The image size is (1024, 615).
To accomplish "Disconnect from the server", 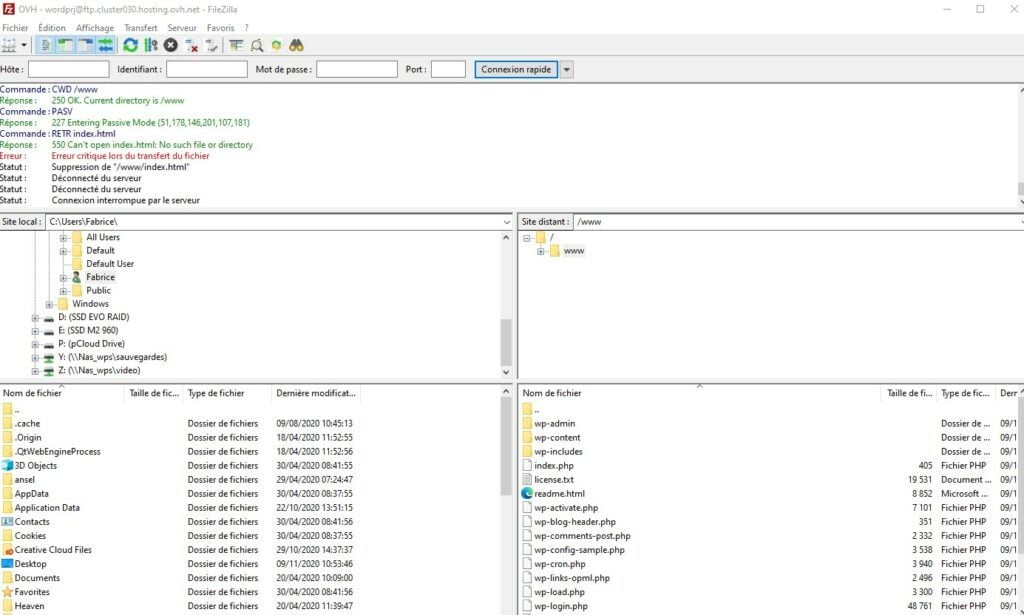I will click(191, 45).
